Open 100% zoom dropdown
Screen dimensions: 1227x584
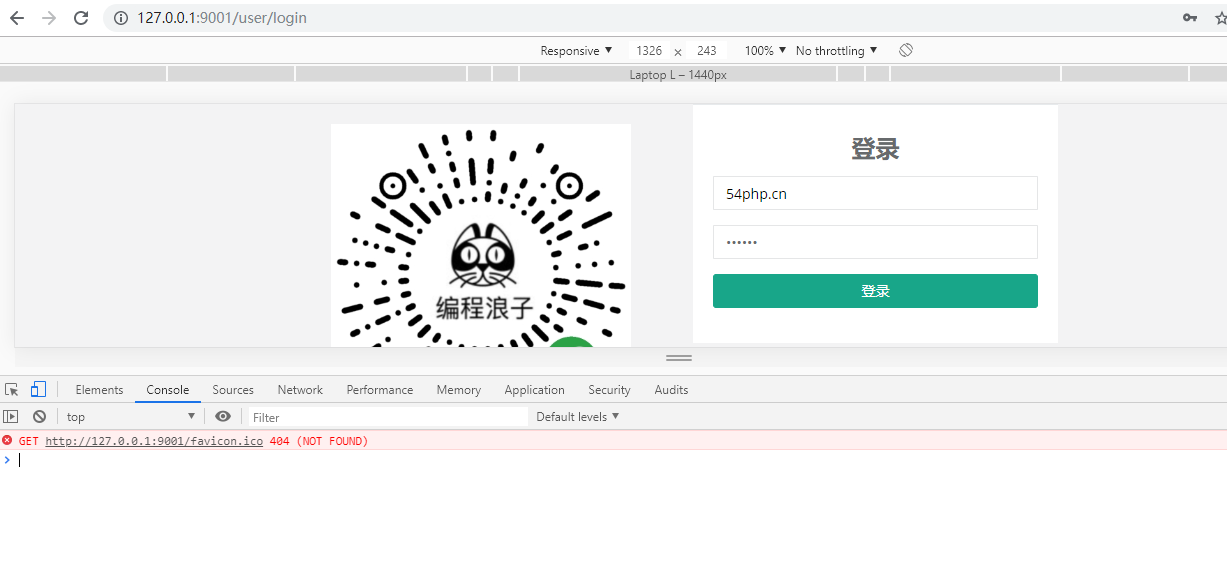[x=765, y=50]
